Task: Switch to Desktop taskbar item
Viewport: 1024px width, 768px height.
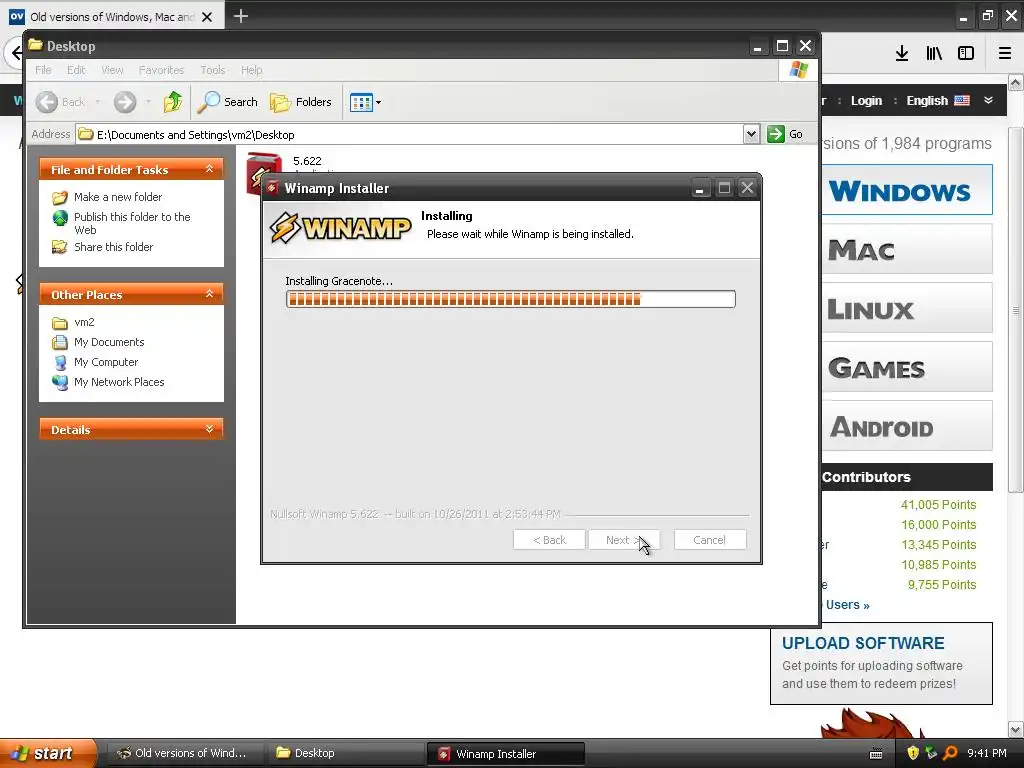Action: 345,753
